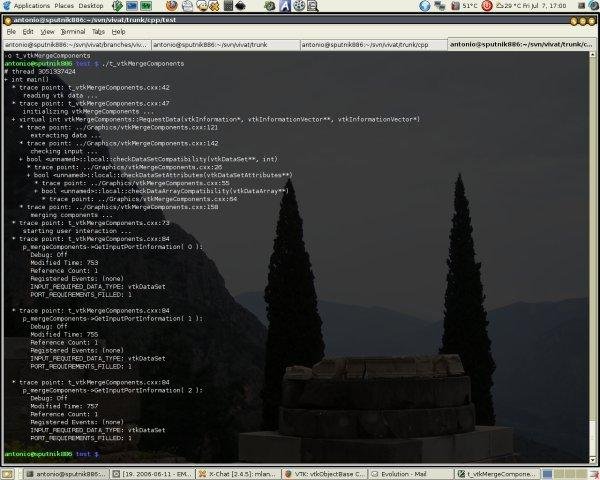Click the 'Modified Time: 757' line

[64, 406]
